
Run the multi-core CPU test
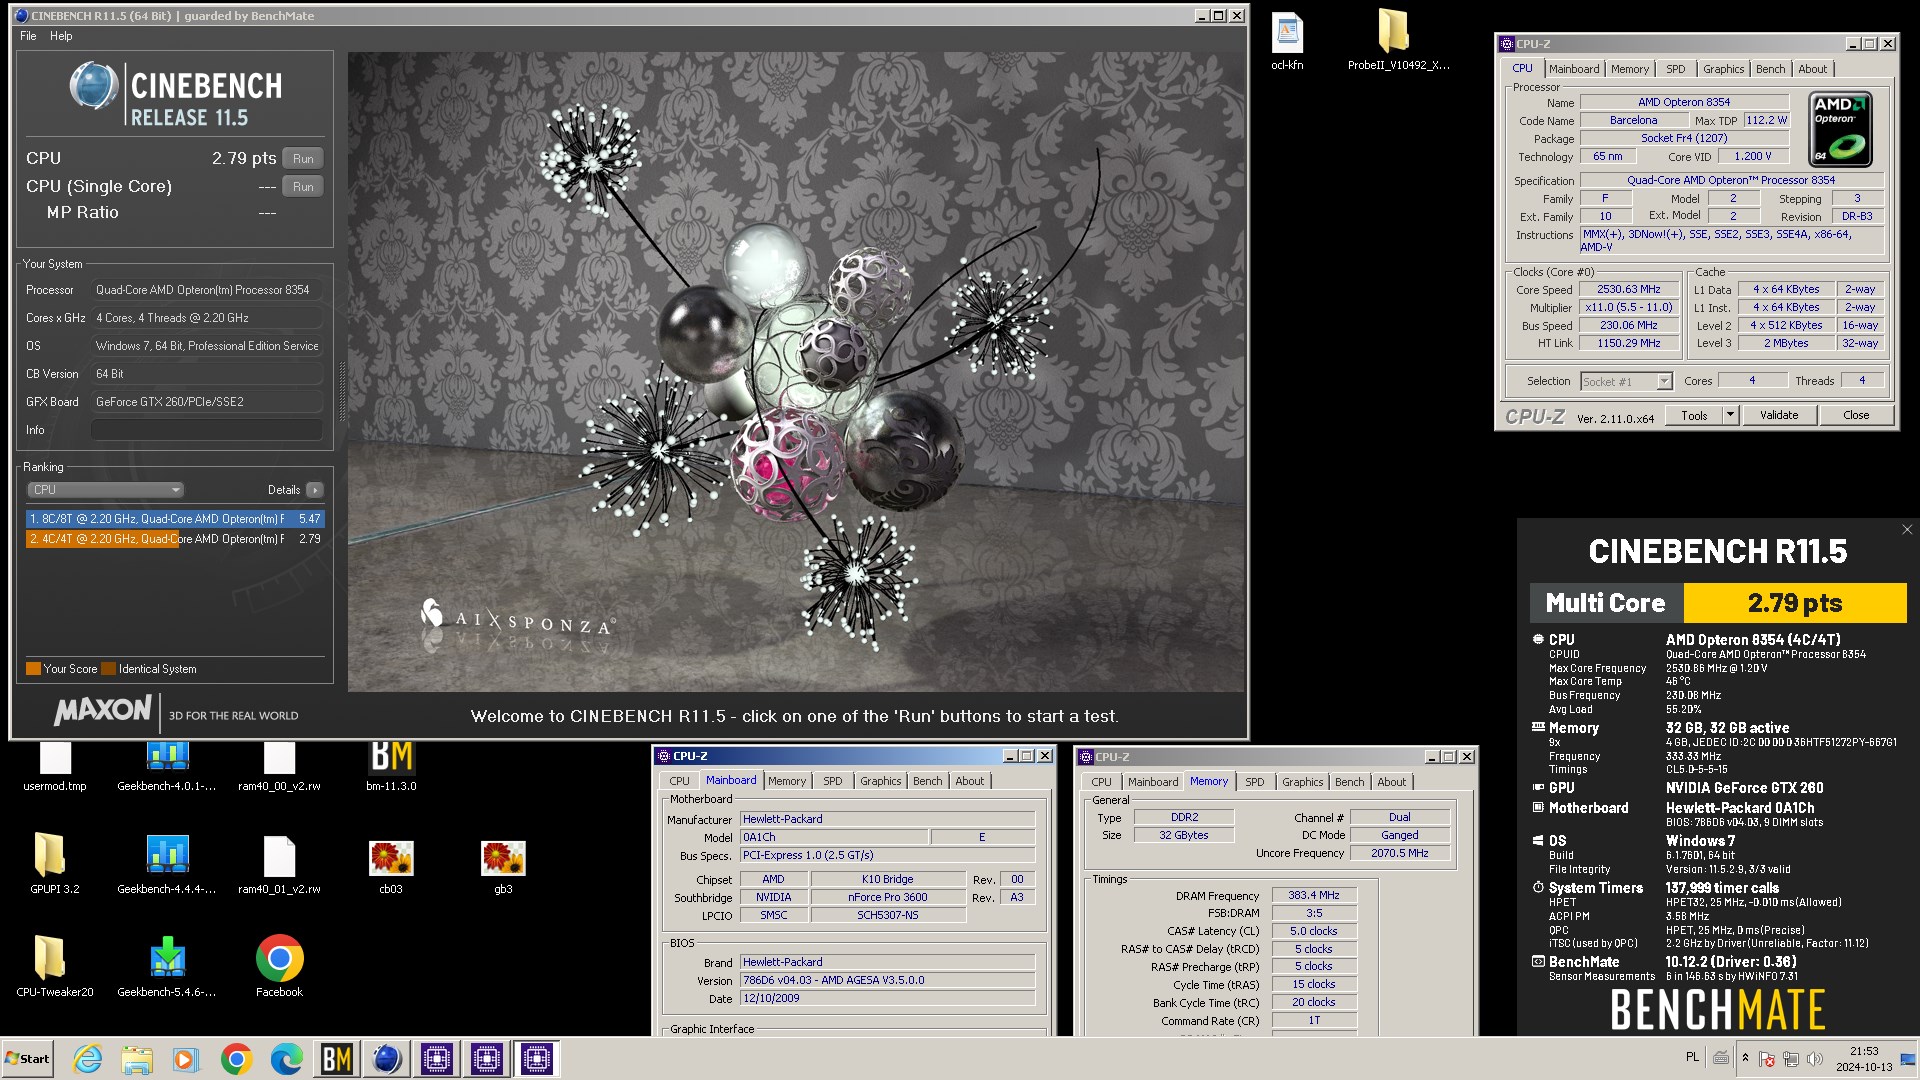click(303, 159)
